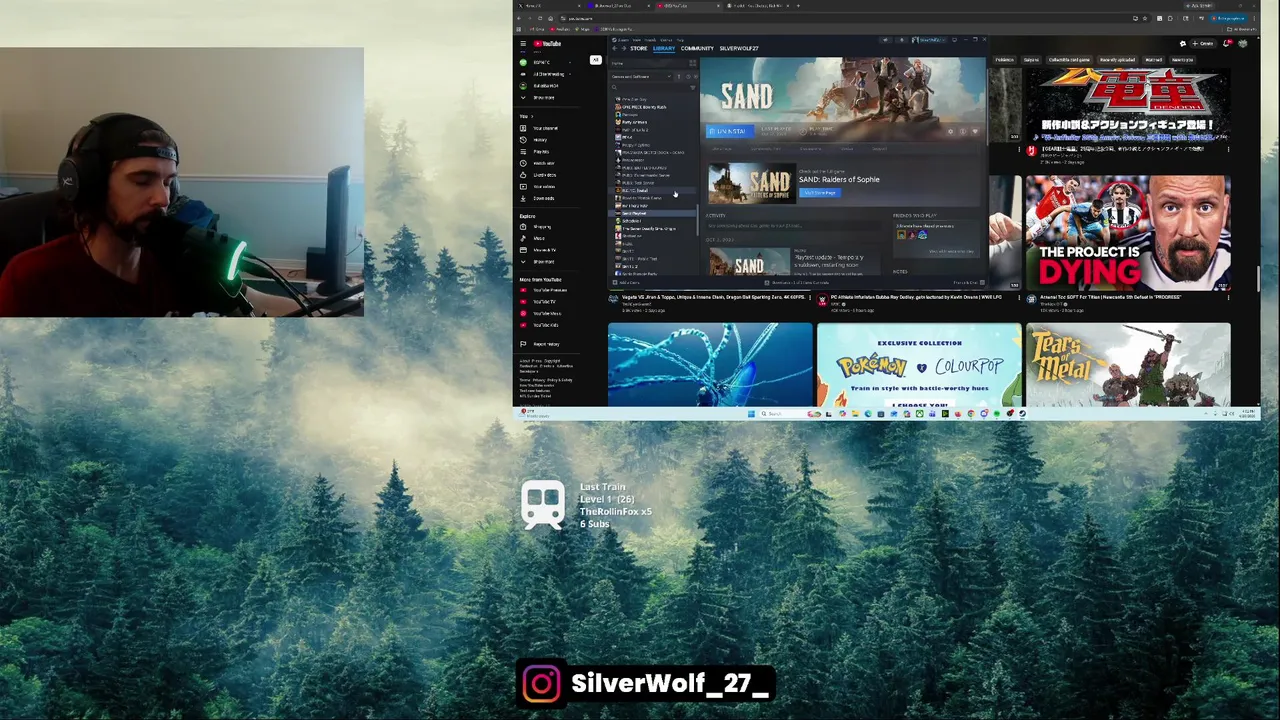Click the Steam library search field

[649, 88]
